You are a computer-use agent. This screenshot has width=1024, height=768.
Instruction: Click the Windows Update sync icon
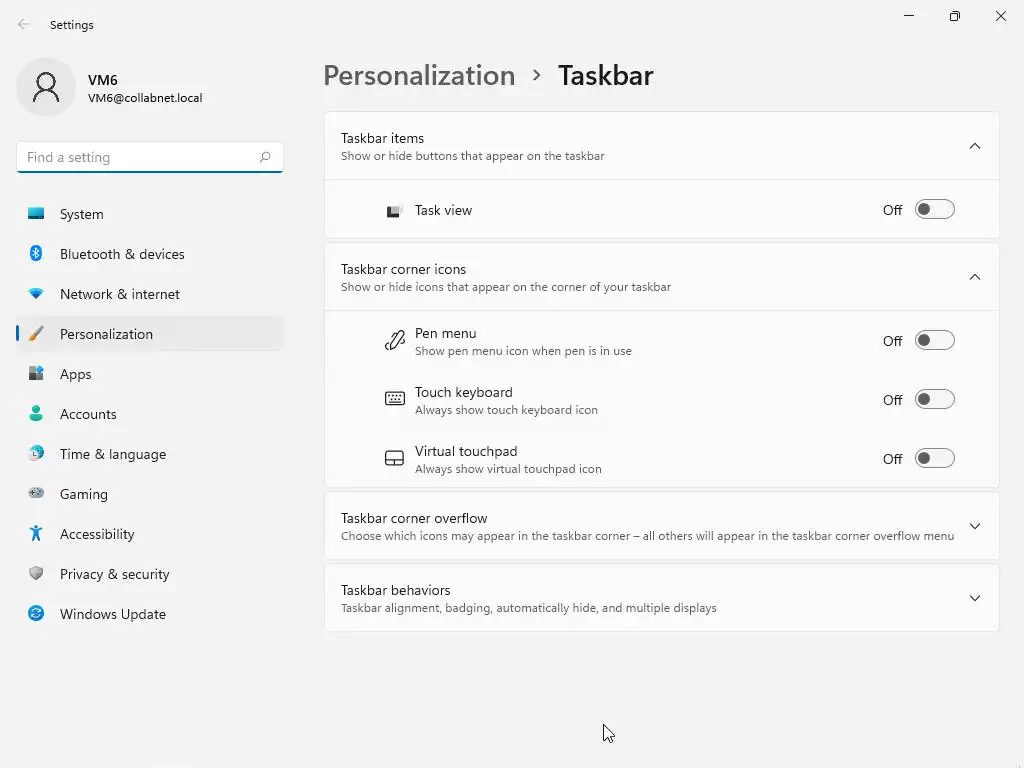click(36, 614)
